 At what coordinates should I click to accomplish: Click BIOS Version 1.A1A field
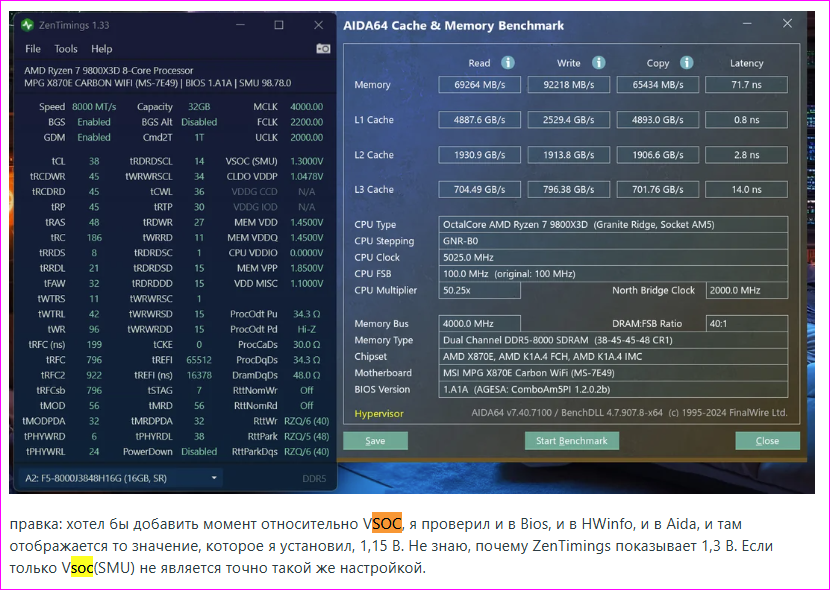pyautogui.click(x=613, y=389)
